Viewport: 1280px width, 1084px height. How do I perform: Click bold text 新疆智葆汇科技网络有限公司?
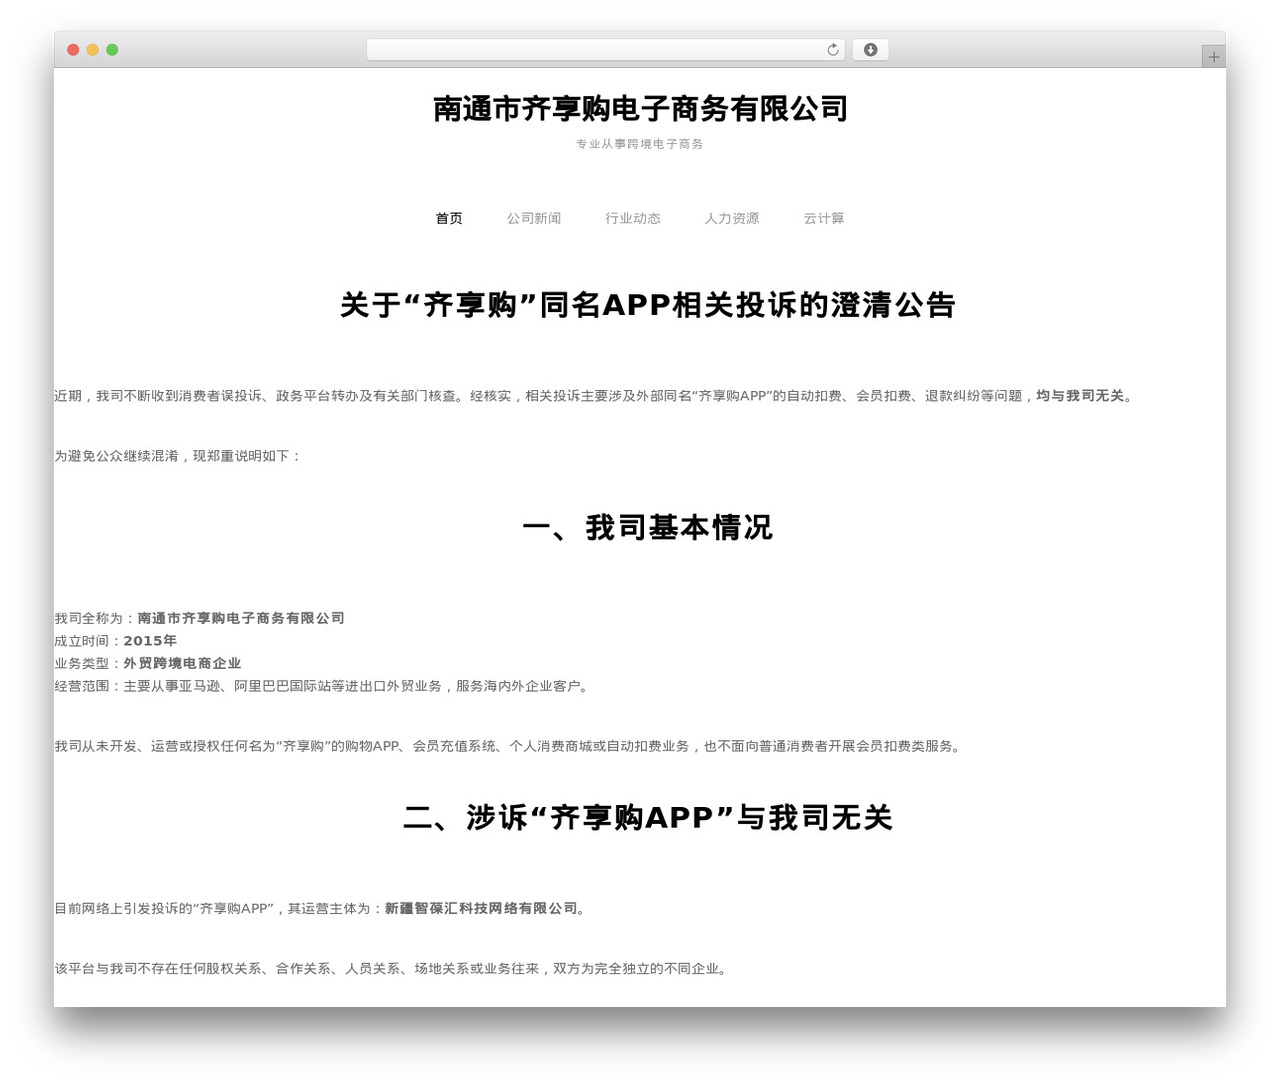[481, 908]
